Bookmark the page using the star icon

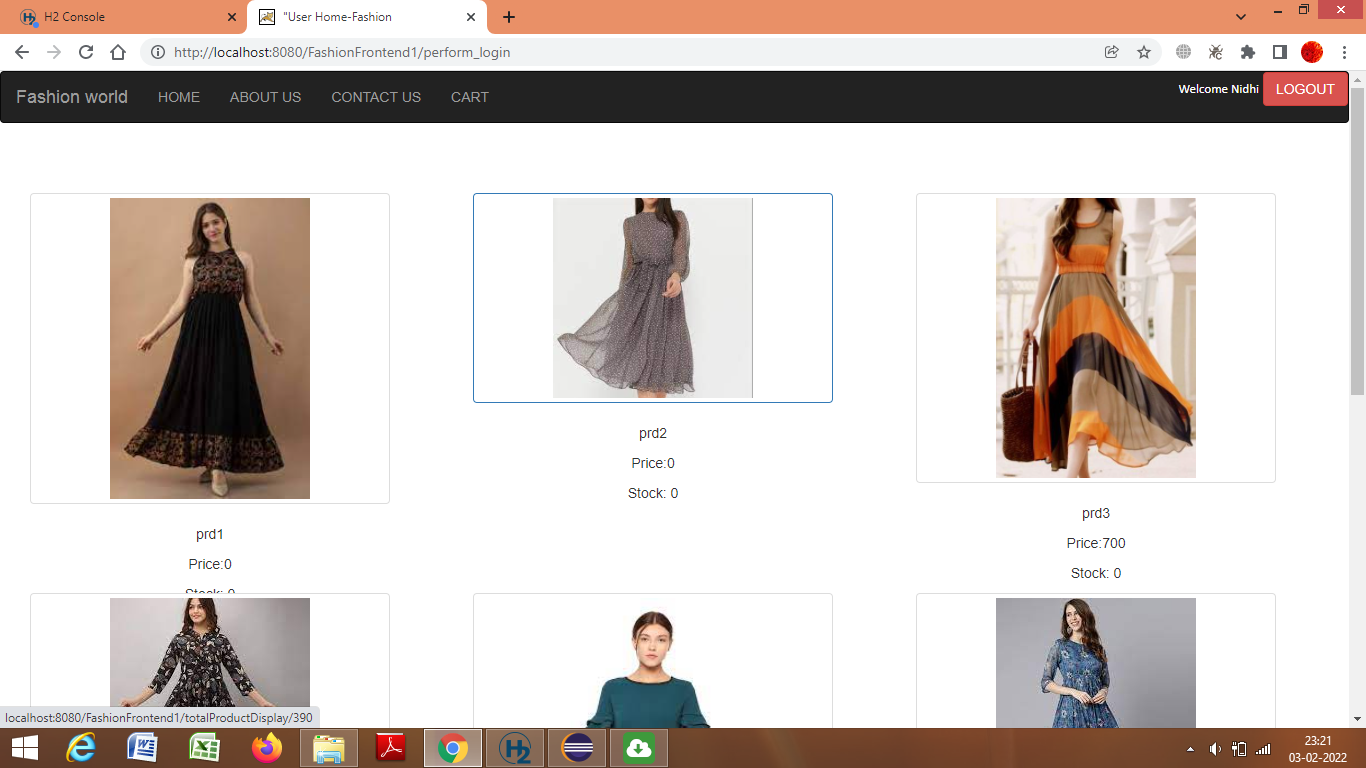[1143, 51]
